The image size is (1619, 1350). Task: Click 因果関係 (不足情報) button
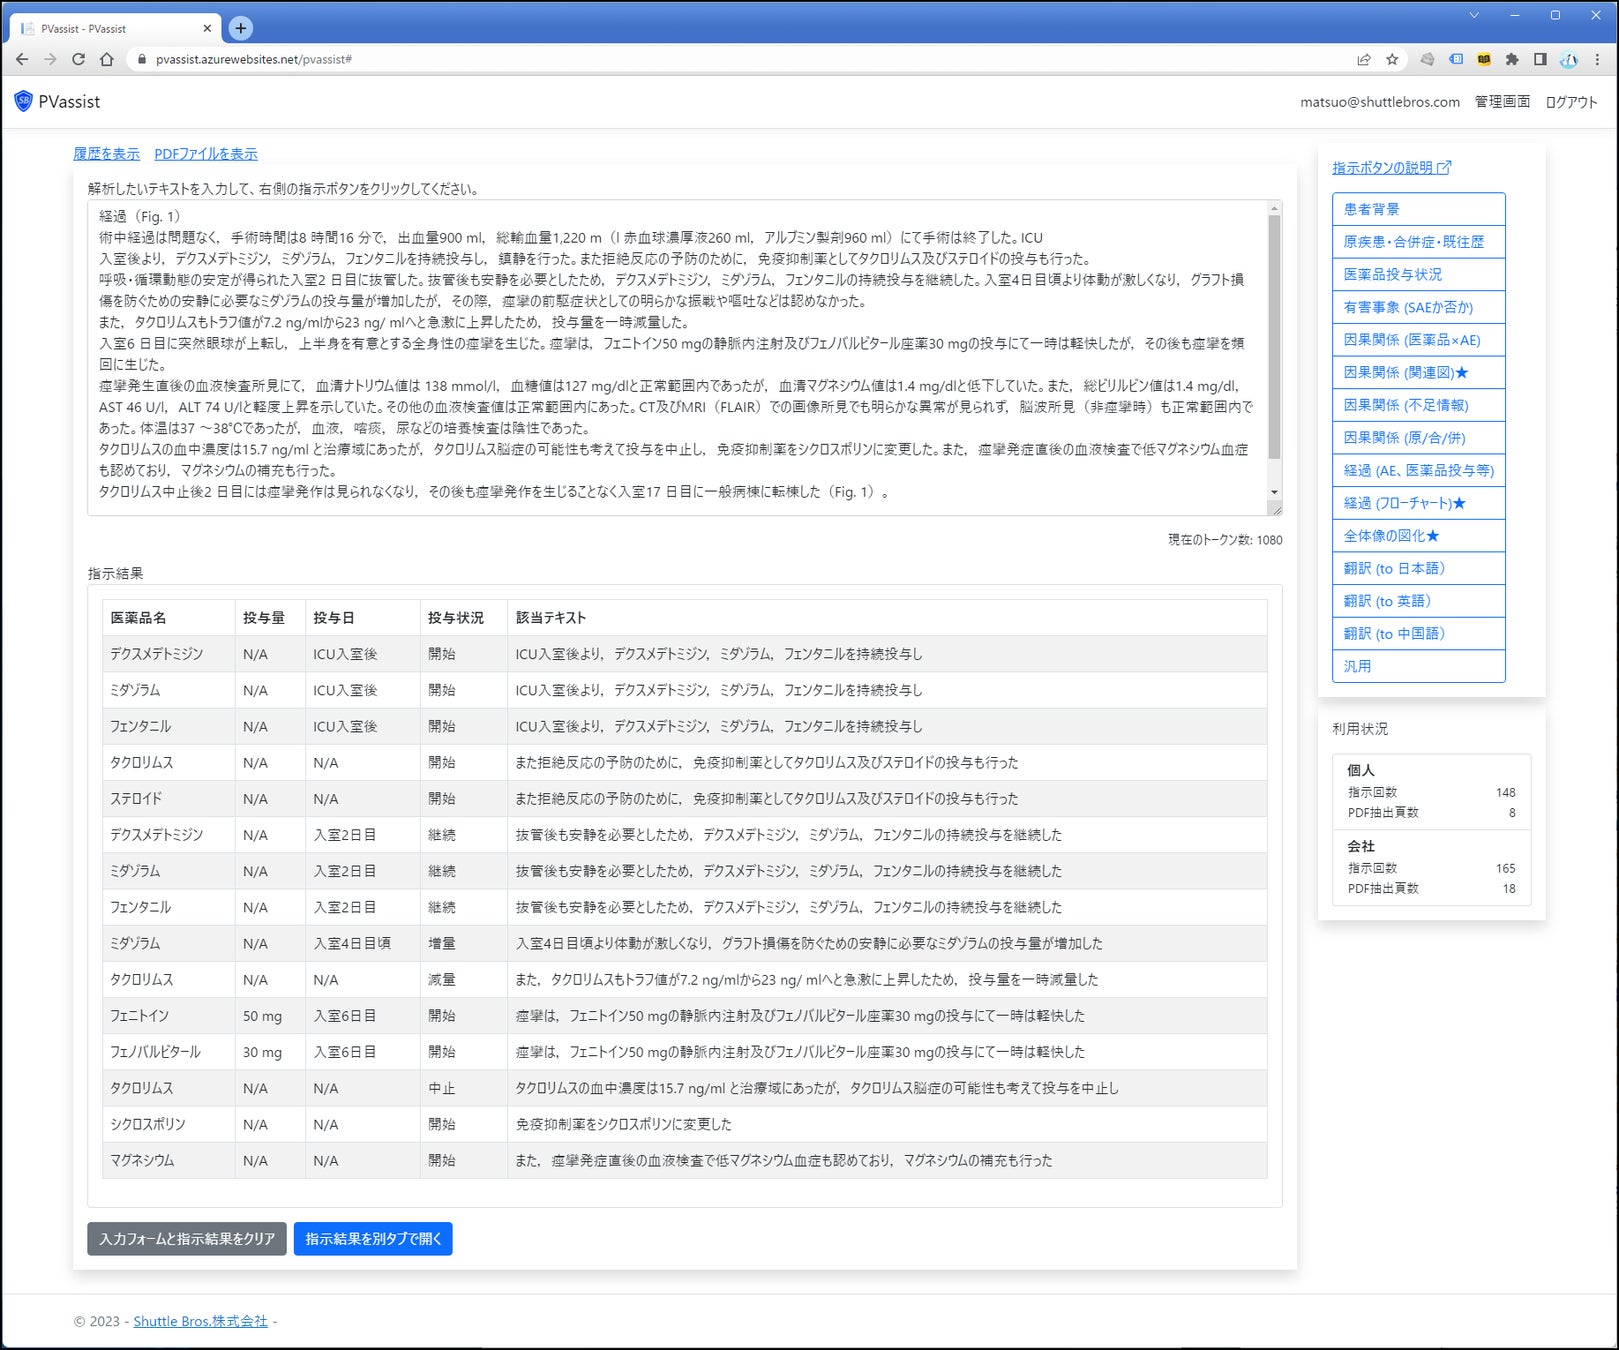(1418, 405)
